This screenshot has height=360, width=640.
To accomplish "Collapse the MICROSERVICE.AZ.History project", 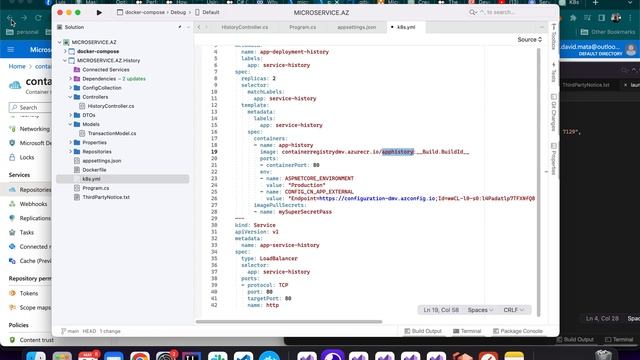I will [65, 60].
